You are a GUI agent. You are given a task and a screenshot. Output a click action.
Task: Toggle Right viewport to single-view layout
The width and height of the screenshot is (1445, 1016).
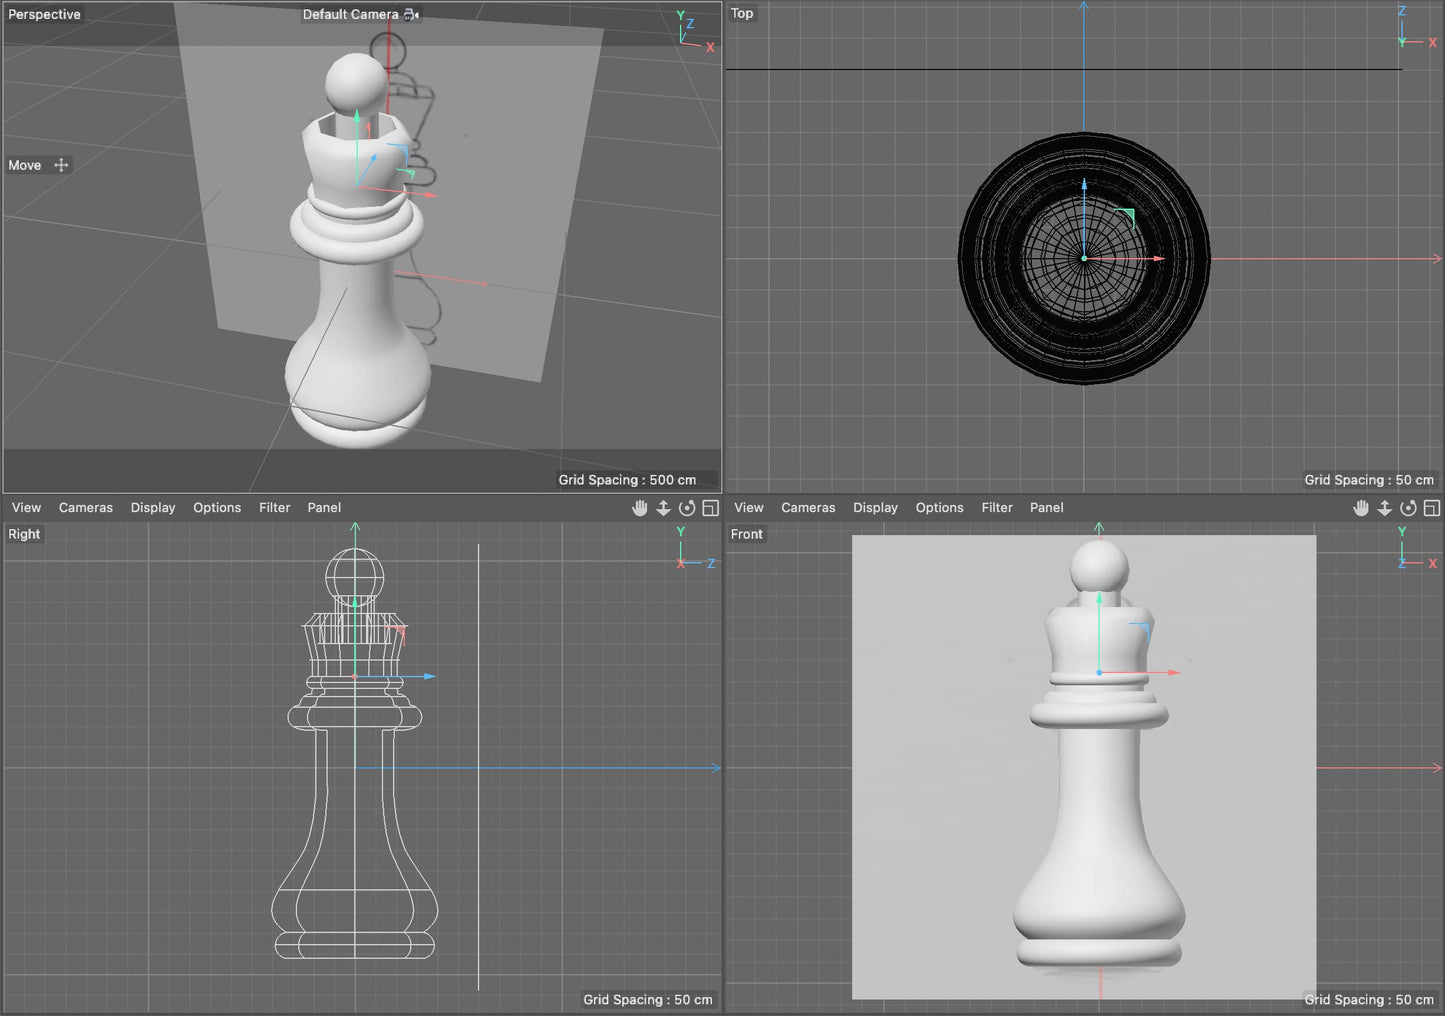pyautogui.click(x=711, y=507)
